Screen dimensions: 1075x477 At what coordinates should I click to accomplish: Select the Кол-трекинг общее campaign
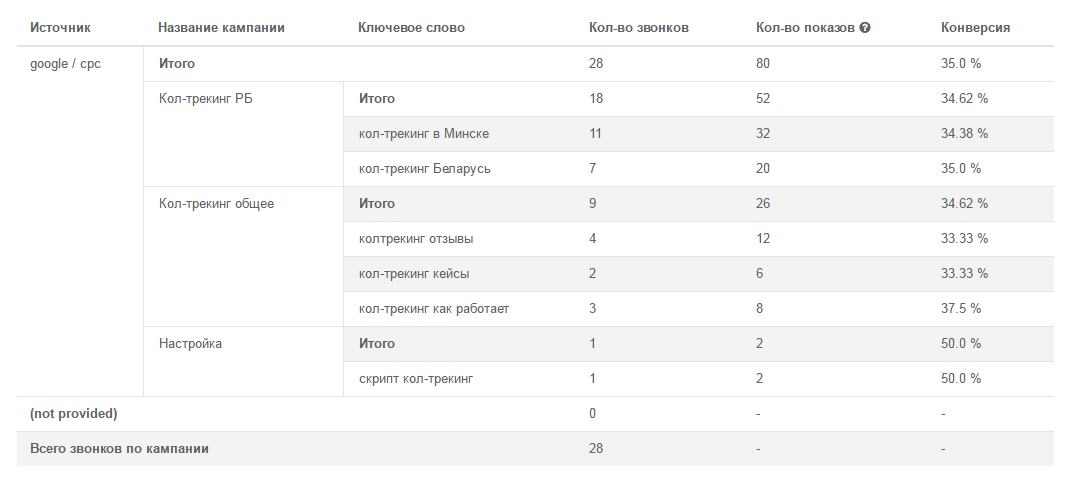[x=216, y=204]
